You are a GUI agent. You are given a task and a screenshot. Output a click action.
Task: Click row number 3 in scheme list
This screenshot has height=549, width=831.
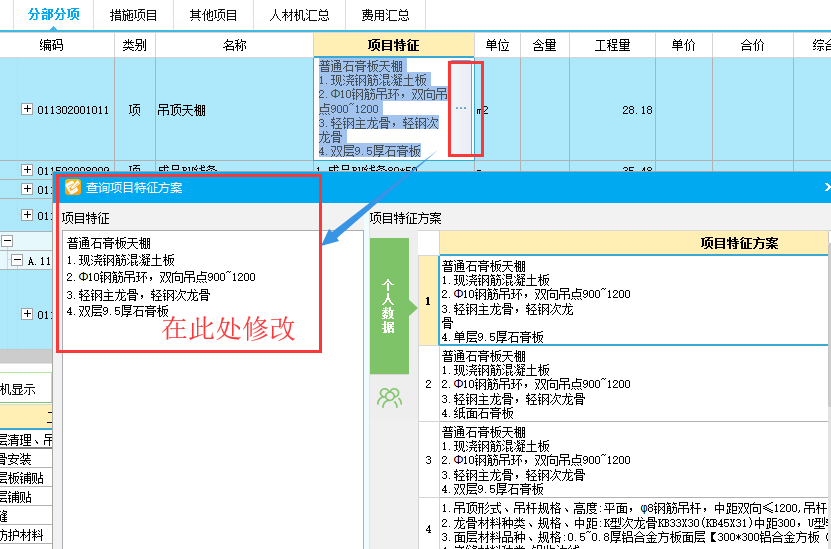point(428,460)
